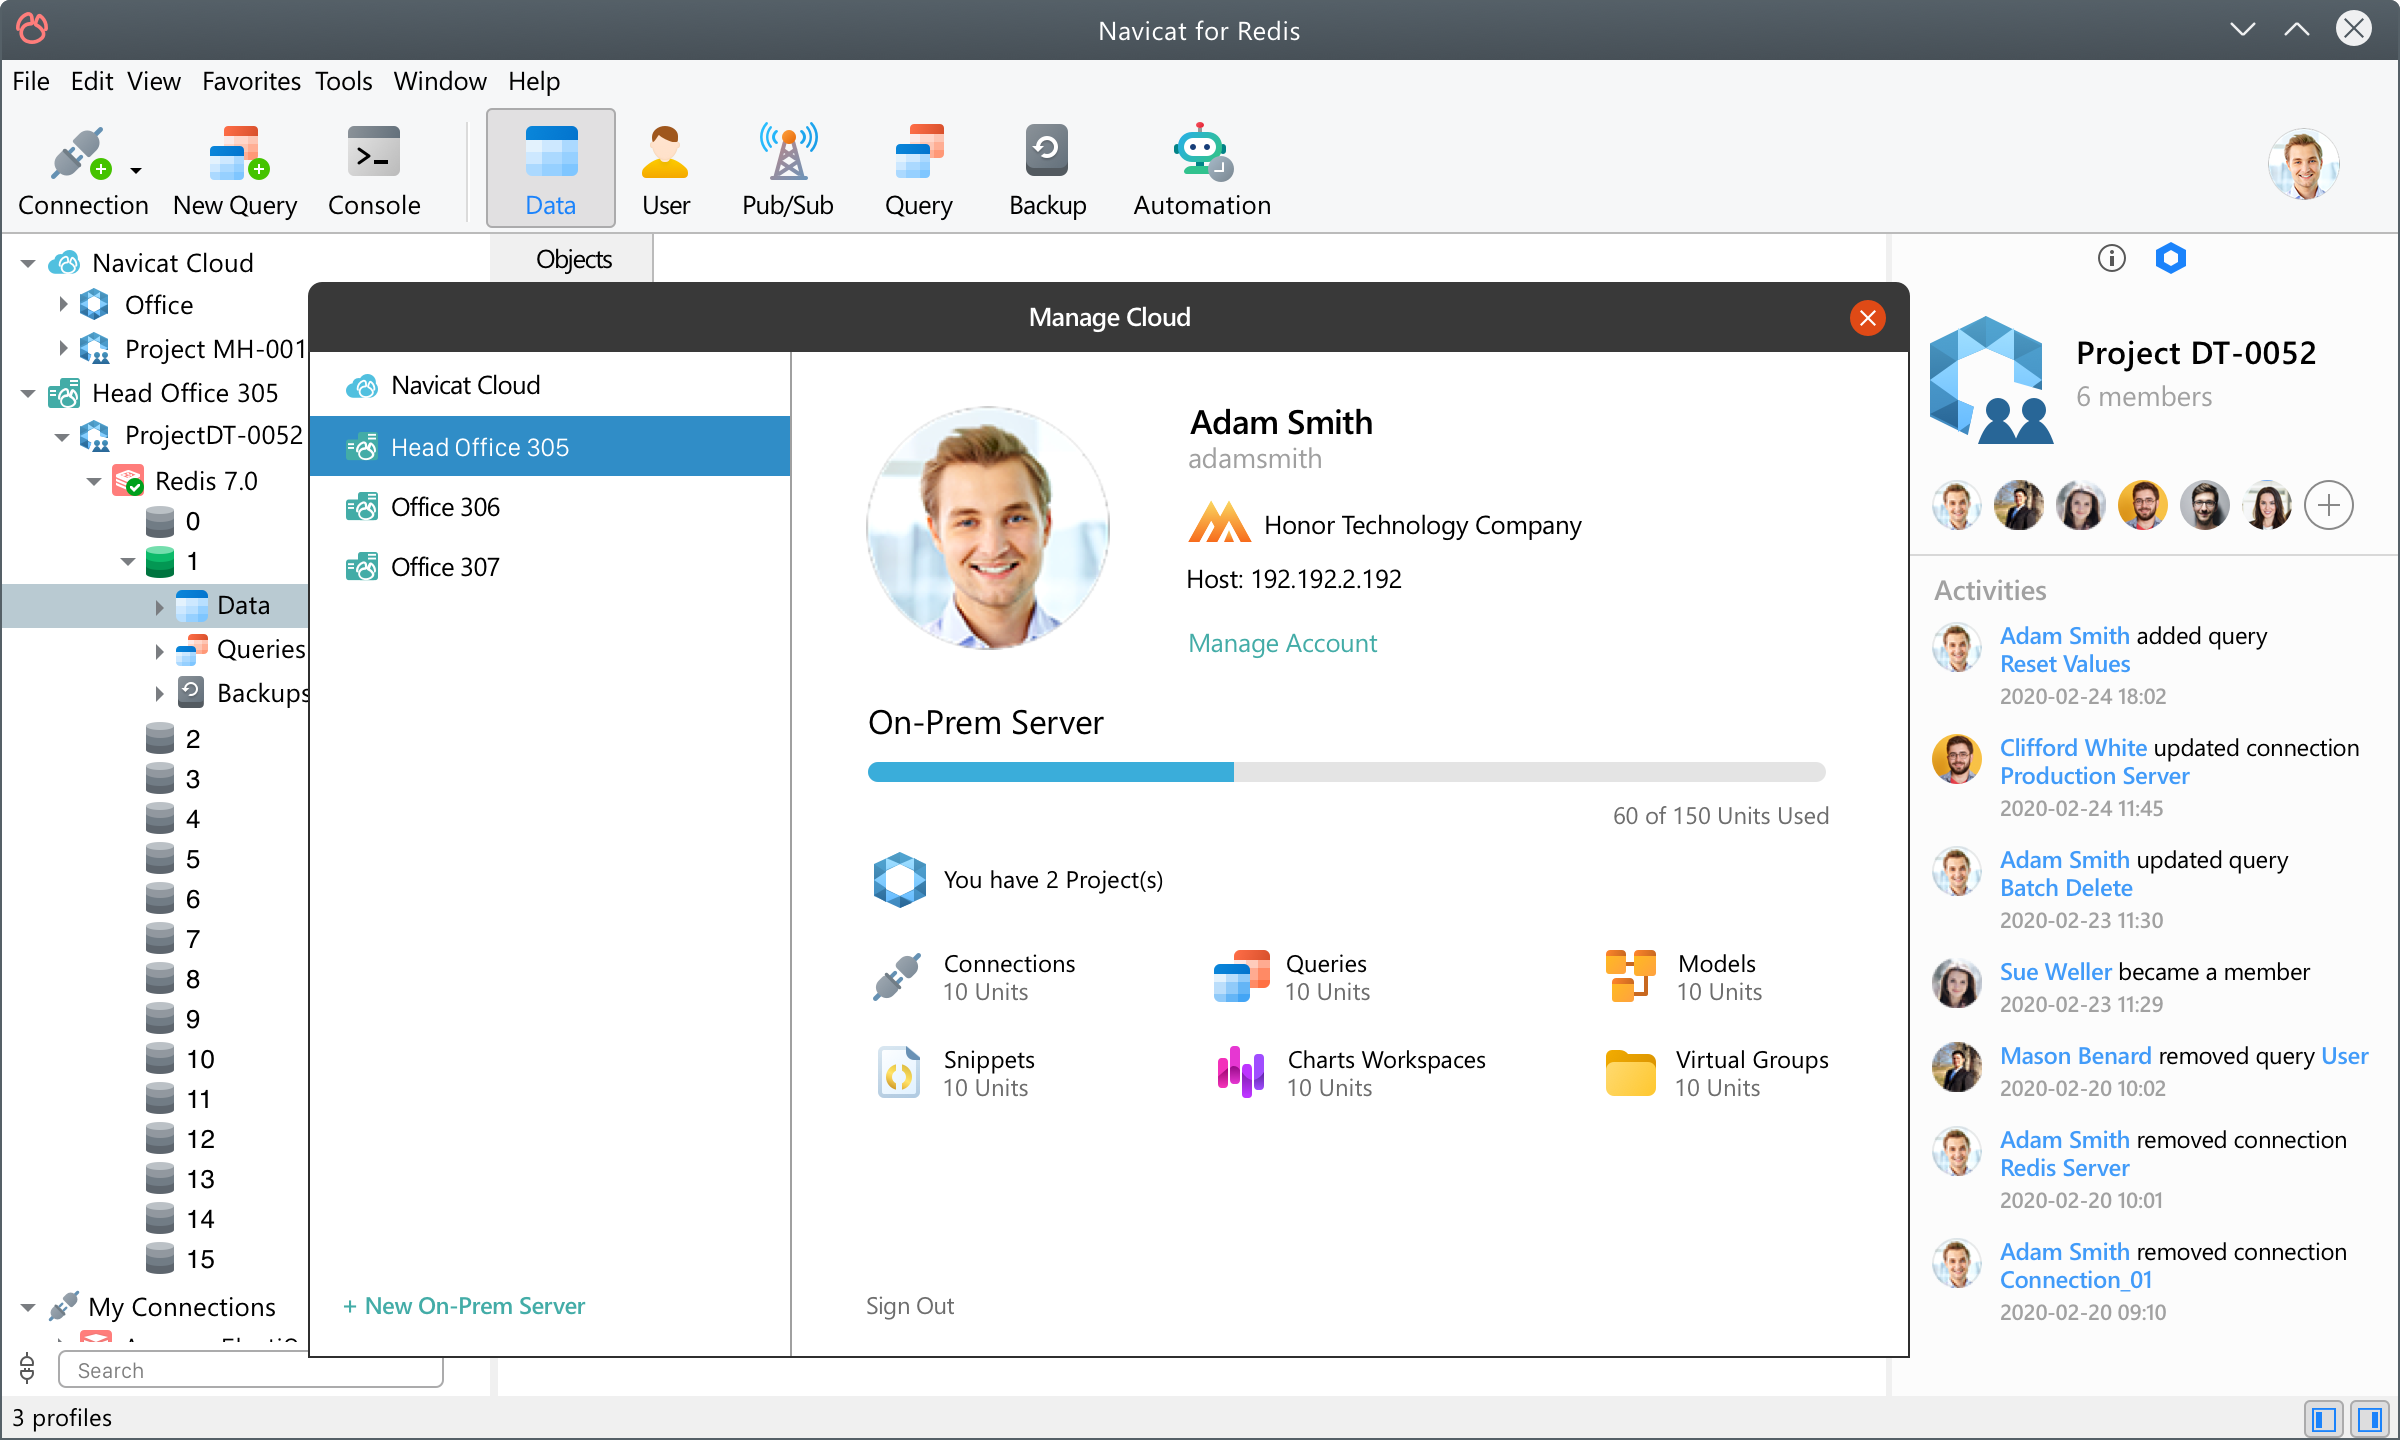The height and width of the screenshot is (1440, 2400).
Task: Click the Queries units icon
Action: coord(1241,977)
